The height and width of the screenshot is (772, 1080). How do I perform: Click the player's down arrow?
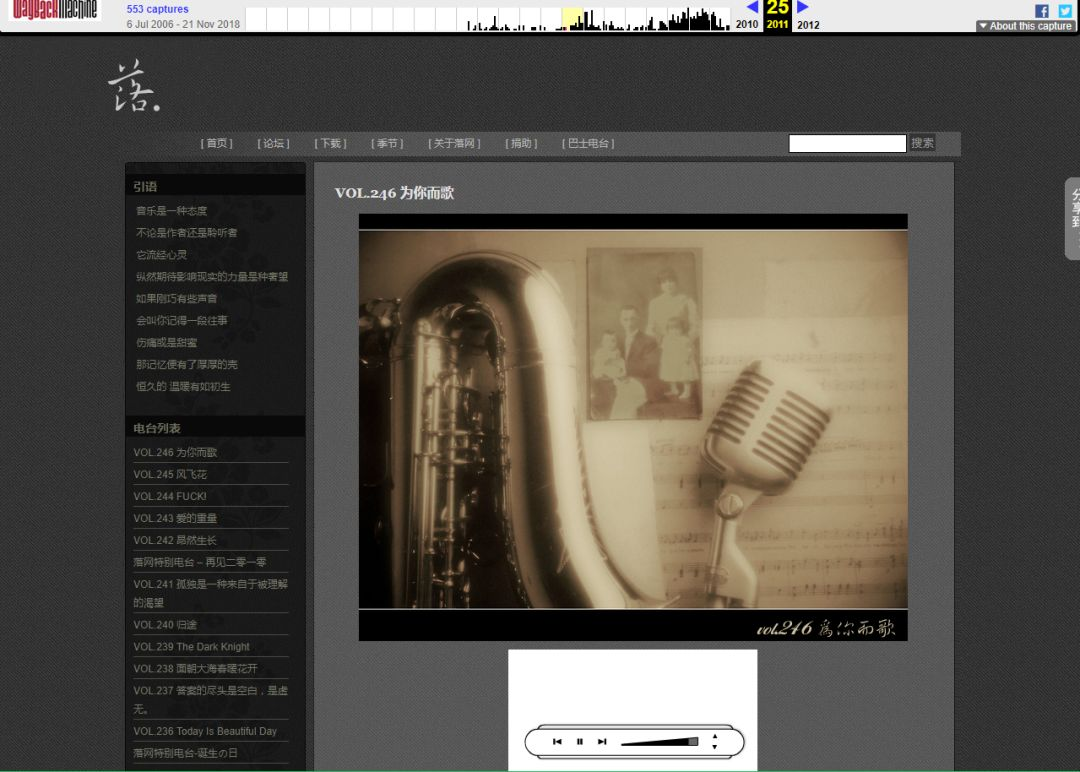coord(714,747)
